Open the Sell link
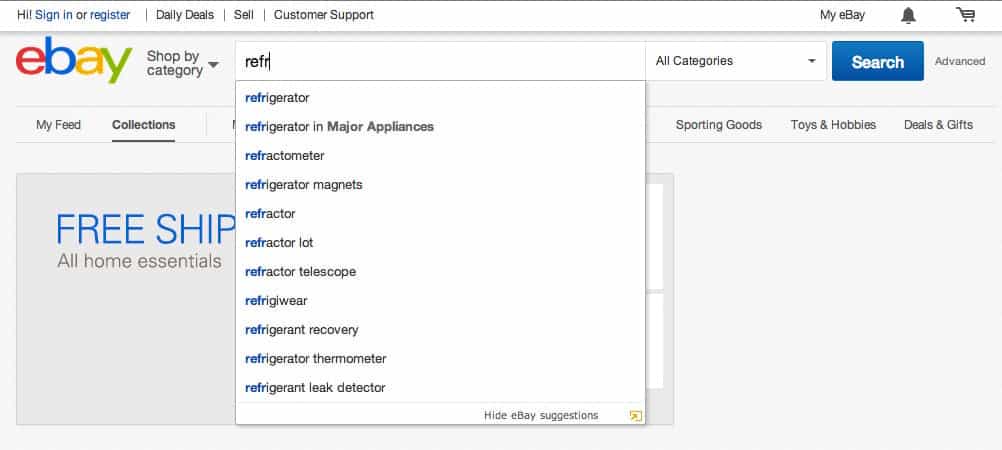Screen dimensions: 1002x450 243,15
